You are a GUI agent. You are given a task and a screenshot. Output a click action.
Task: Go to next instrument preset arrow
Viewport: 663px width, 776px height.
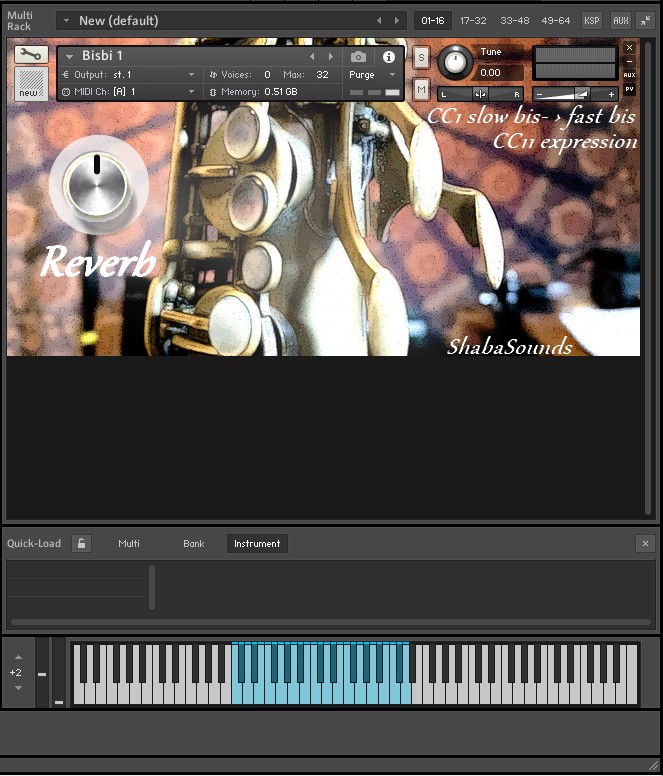coord(331,57)
